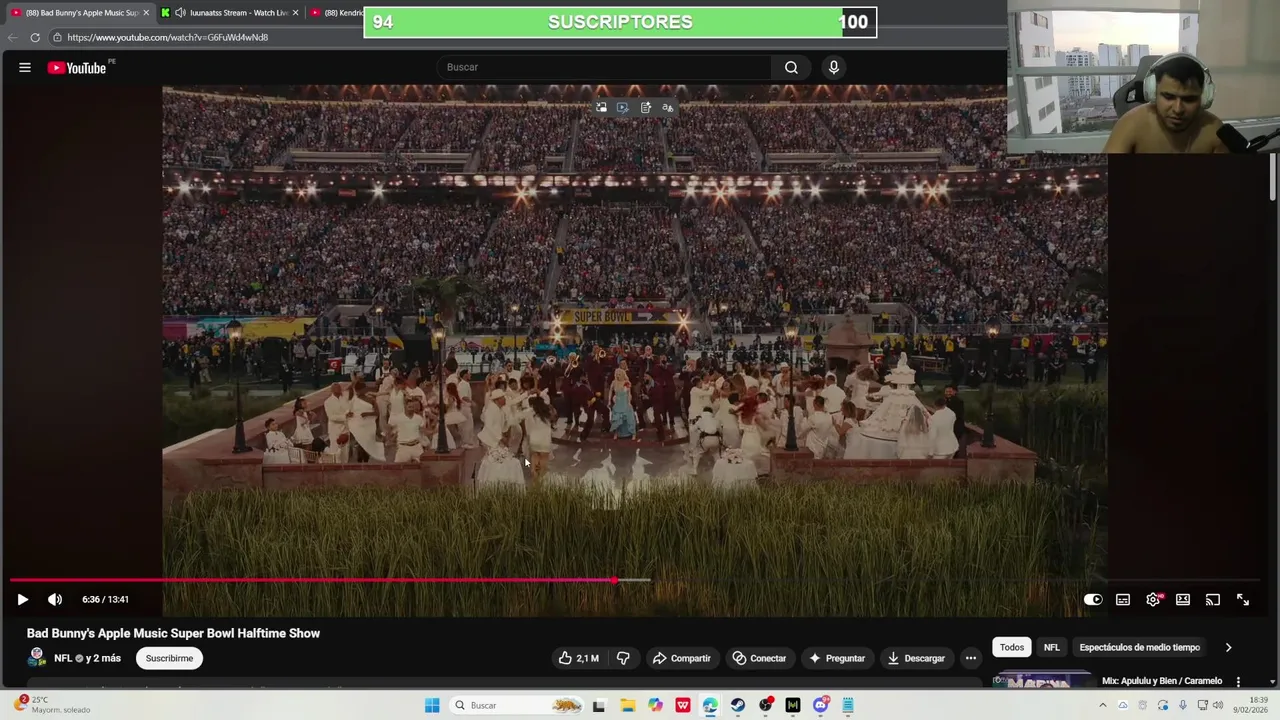
Task: Click the YouTube Buscar search field
Action: click(x=603, y=67)
